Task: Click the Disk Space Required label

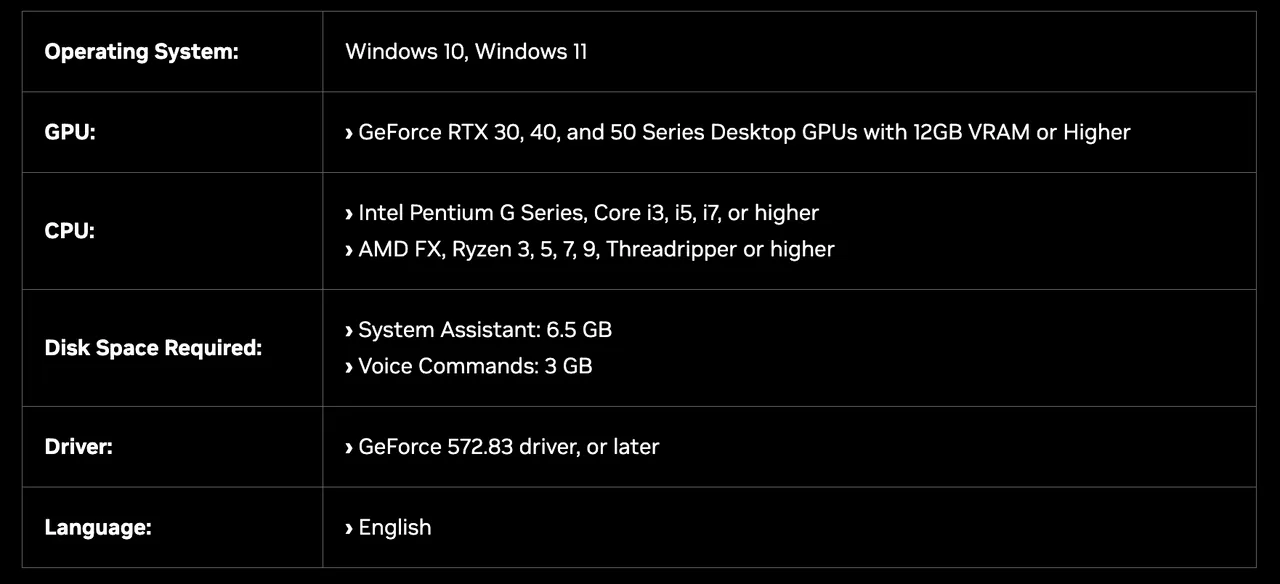Action: (x=153, y=348)
